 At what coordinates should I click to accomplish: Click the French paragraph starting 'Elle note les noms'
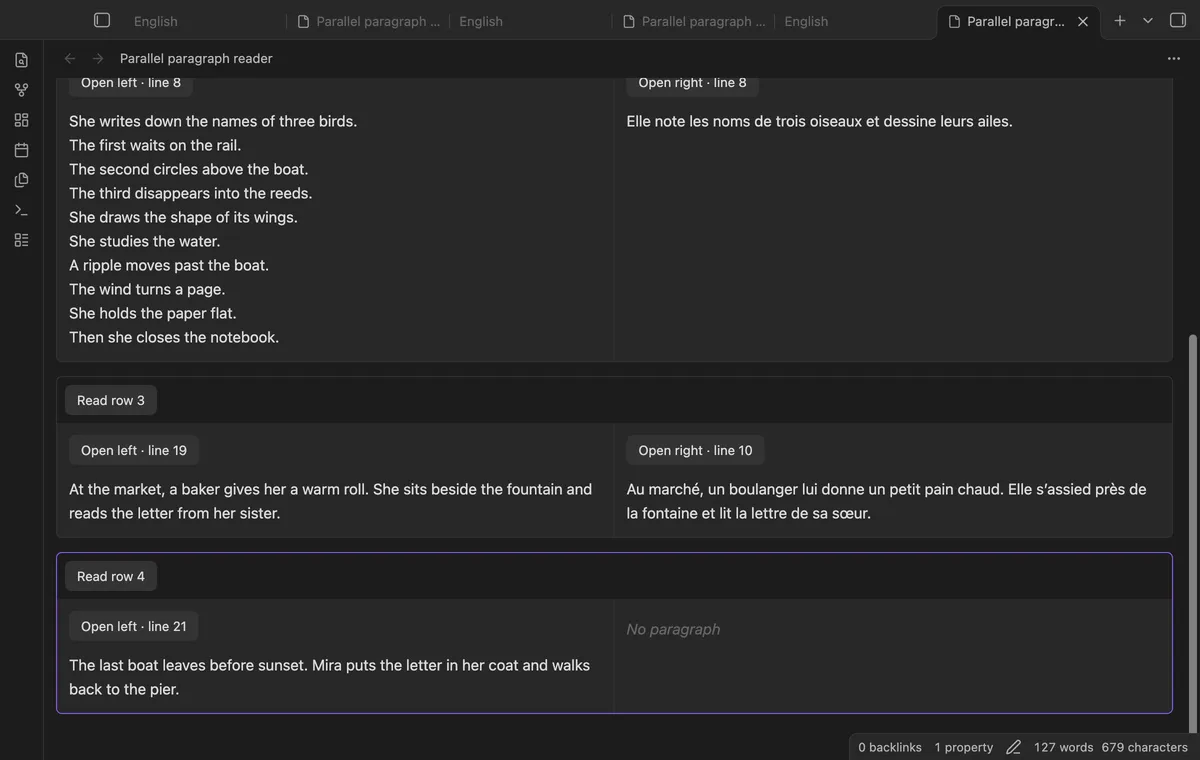pyautogui.click(x=820, y=121)
